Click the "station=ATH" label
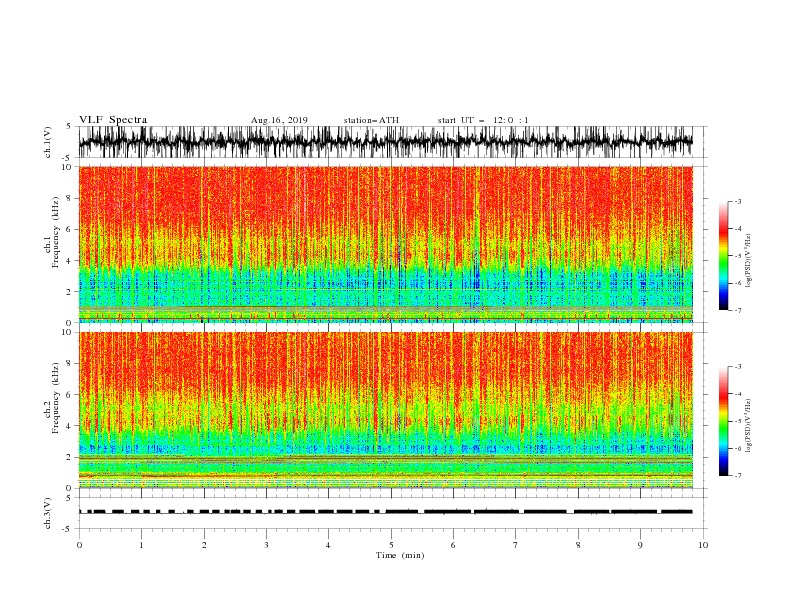Image resolution: width=792 pixels, height=612 pixels. [x=371, y=120]
